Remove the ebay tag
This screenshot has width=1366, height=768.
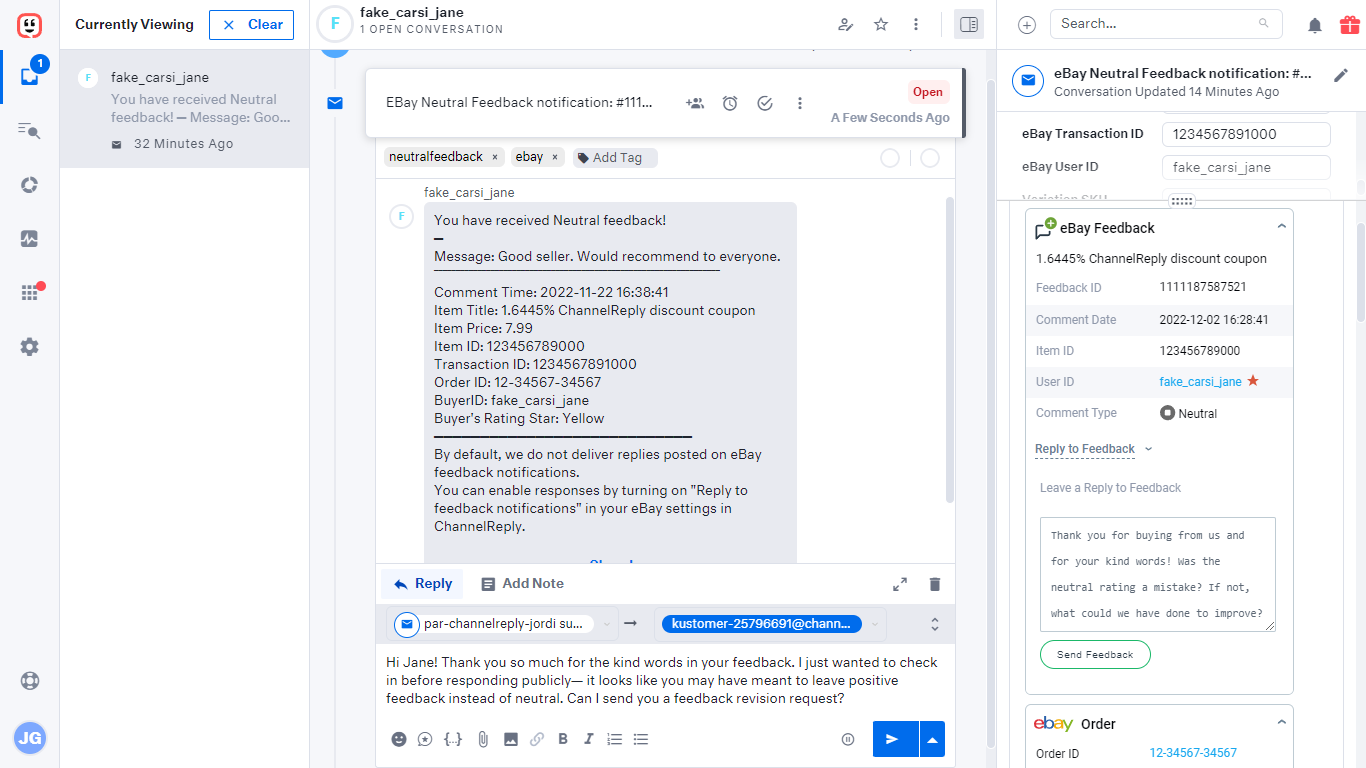[555, 158]
